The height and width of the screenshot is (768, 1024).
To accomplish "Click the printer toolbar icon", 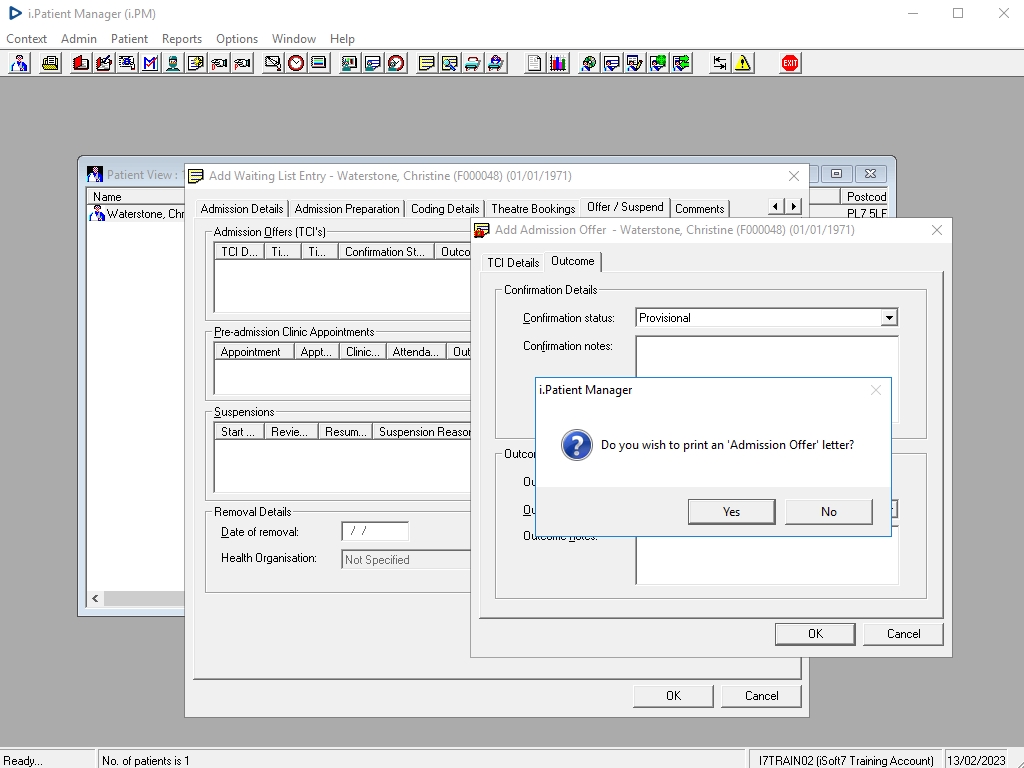I will (50, 63).
